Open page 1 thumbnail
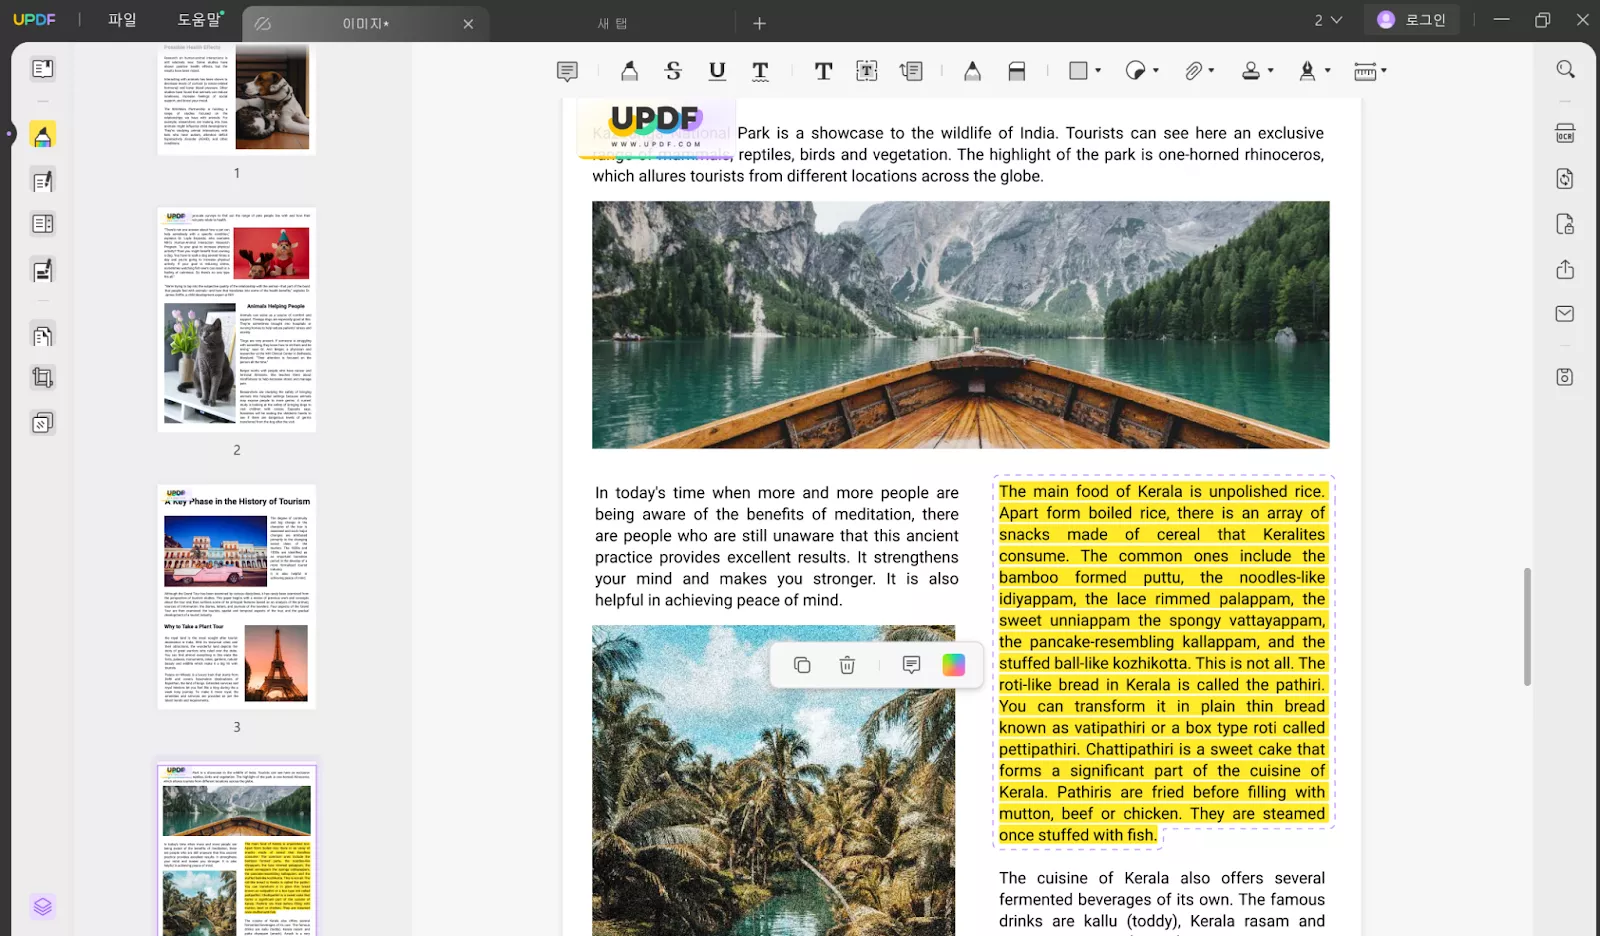 click(237, 99)
